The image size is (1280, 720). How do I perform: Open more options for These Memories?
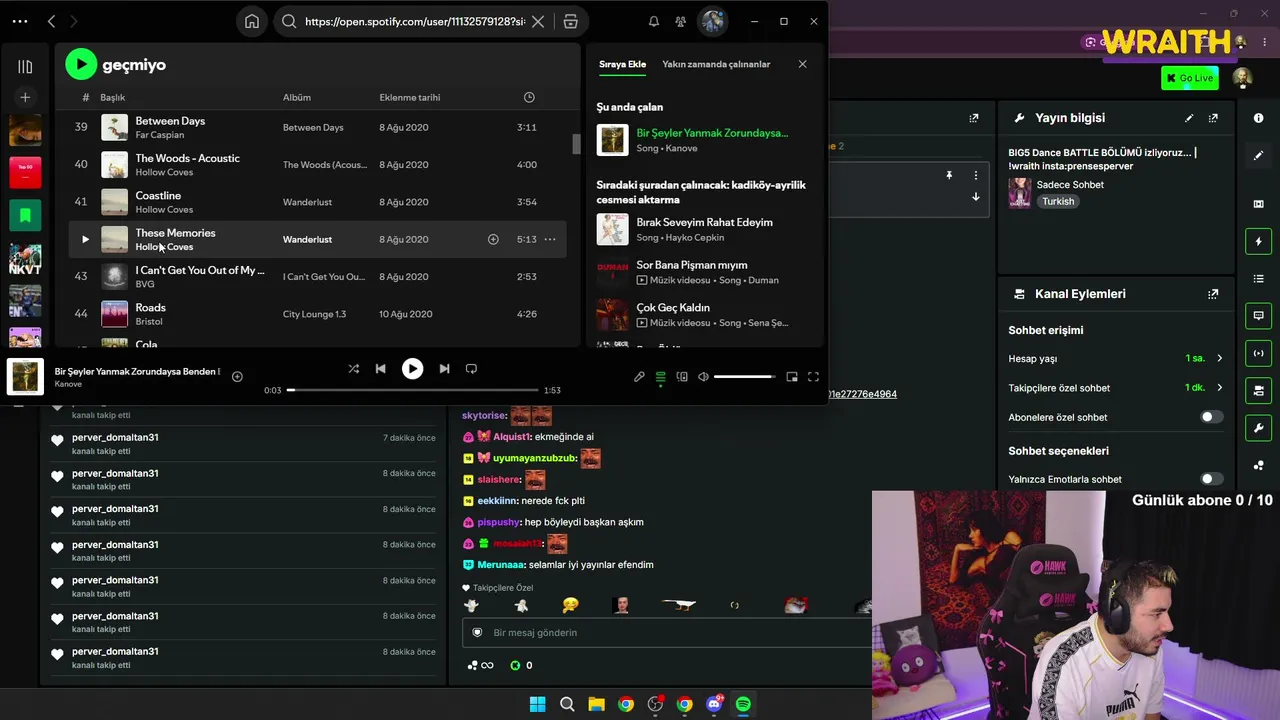pos(550,239)
